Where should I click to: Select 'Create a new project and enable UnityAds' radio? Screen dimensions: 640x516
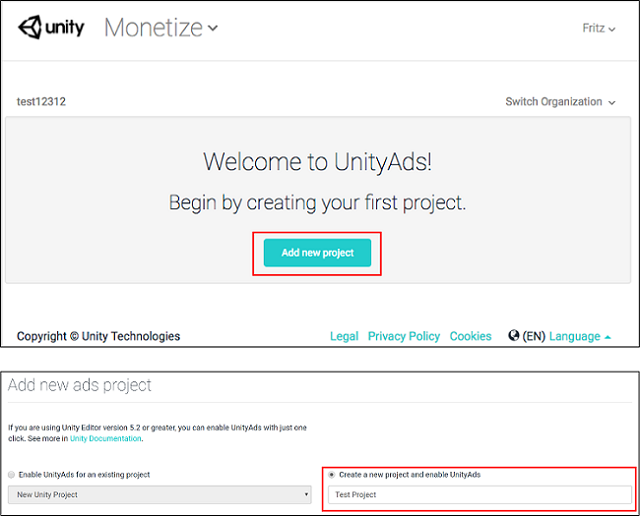point(331,474)
